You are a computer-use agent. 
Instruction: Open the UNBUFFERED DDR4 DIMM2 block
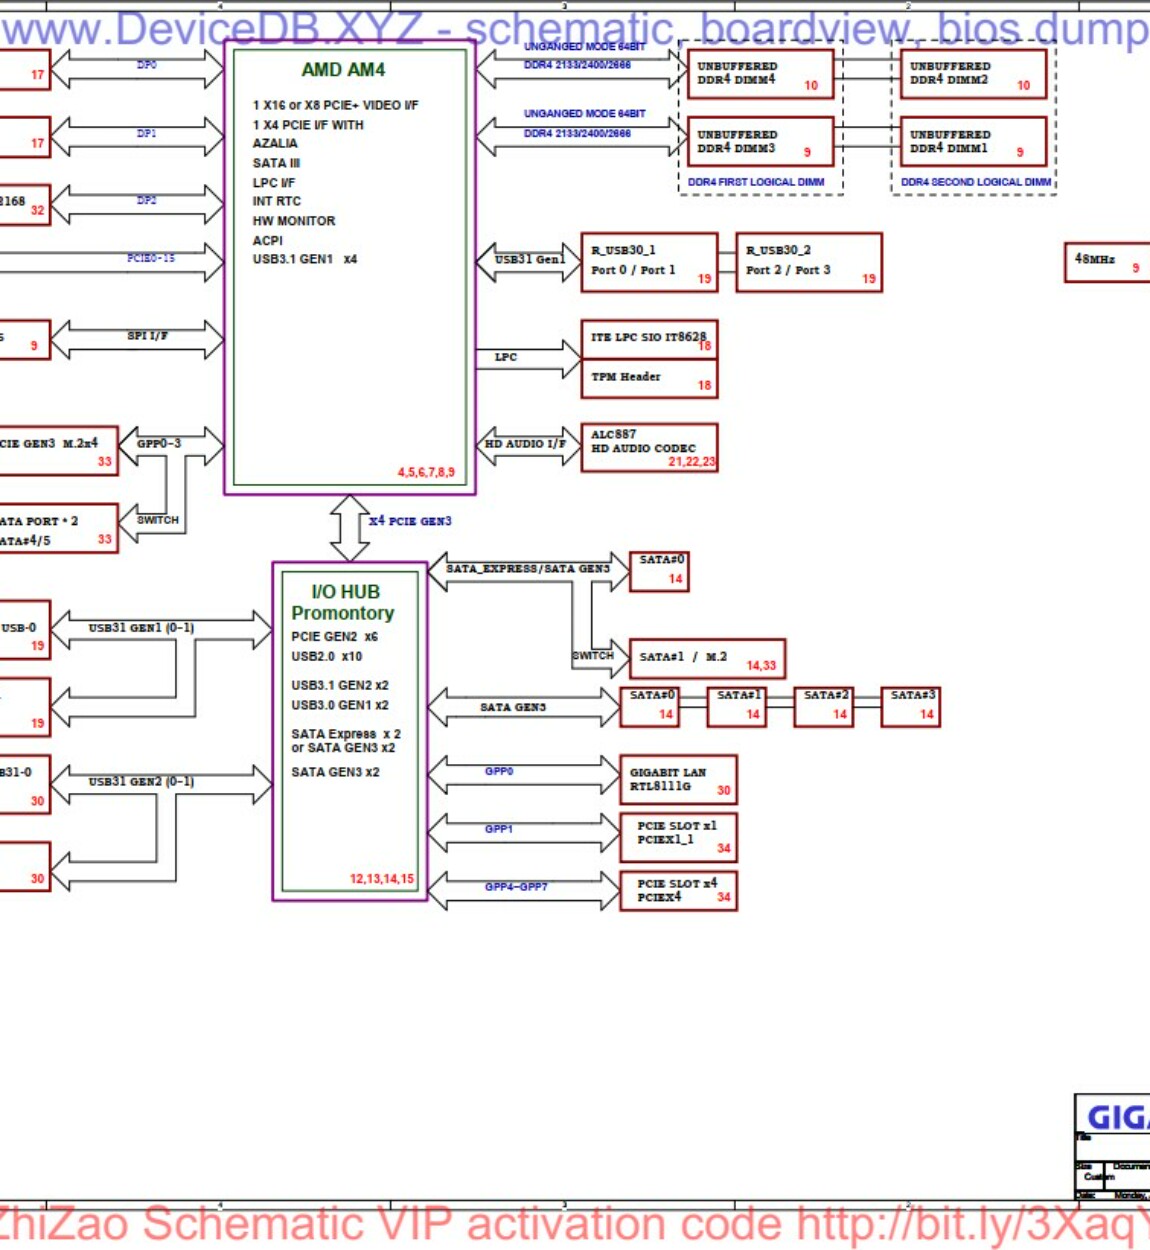click(x=973, y=75)
